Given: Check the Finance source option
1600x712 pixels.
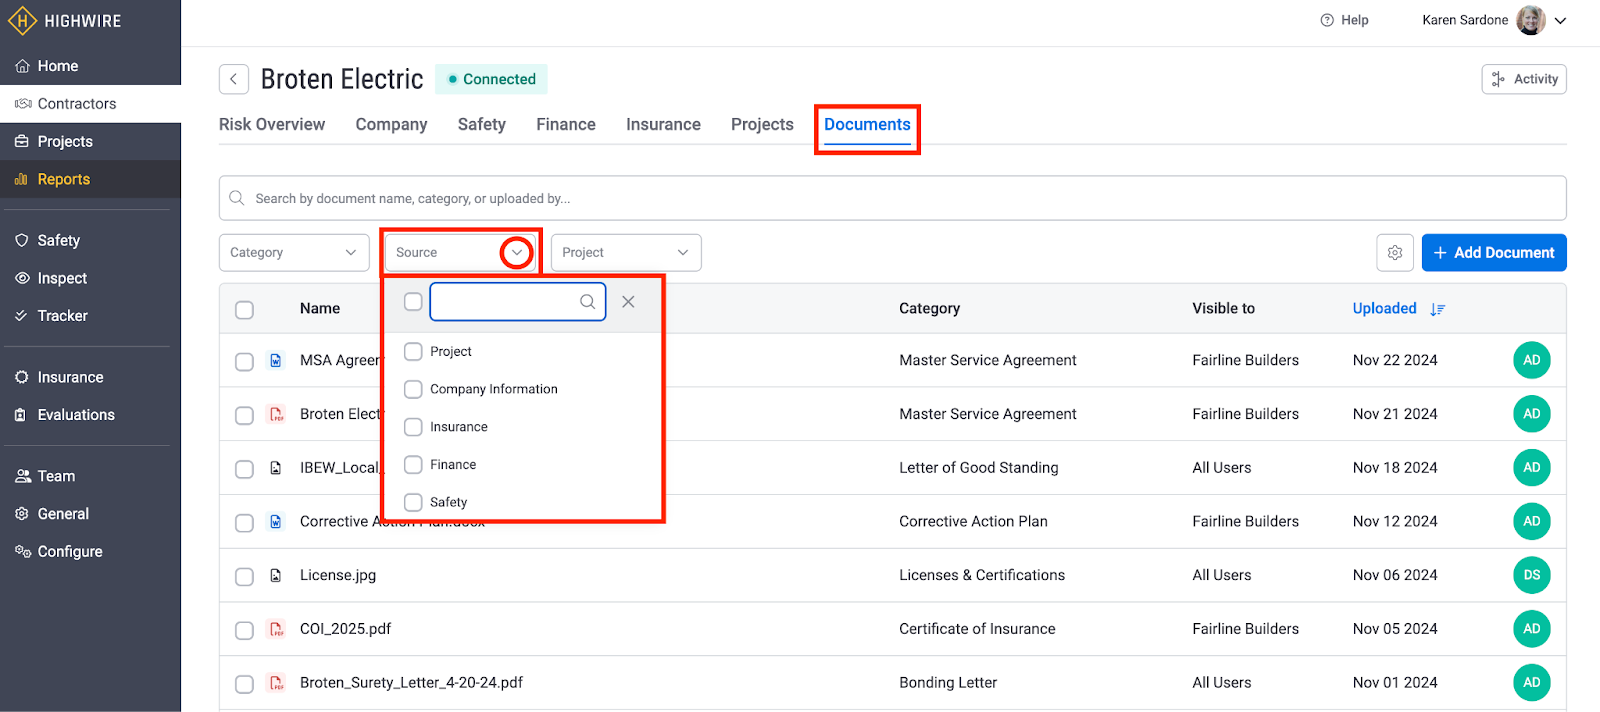Looking at the screenshot, I should (413, 465).
